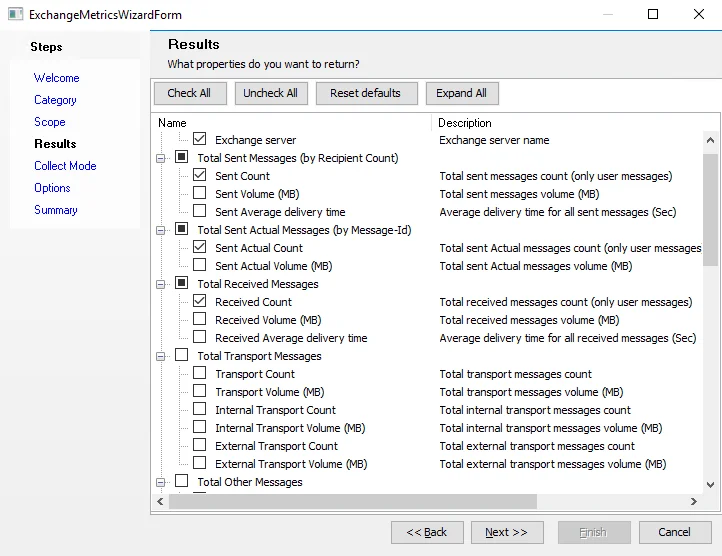The height and width of the screenshot is (556, 722).
Task: Enable Received Average delivery time checkbox
Action: point(199,336)
